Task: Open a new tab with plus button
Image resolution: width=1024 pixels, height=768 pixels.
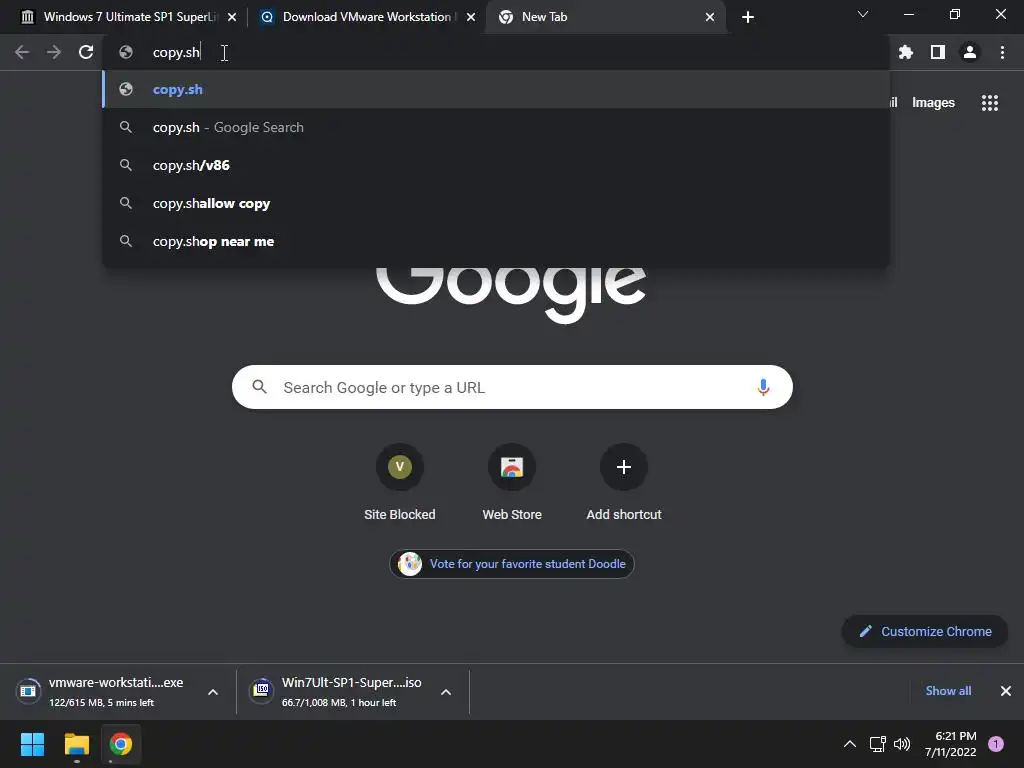Action: point(748,17)
